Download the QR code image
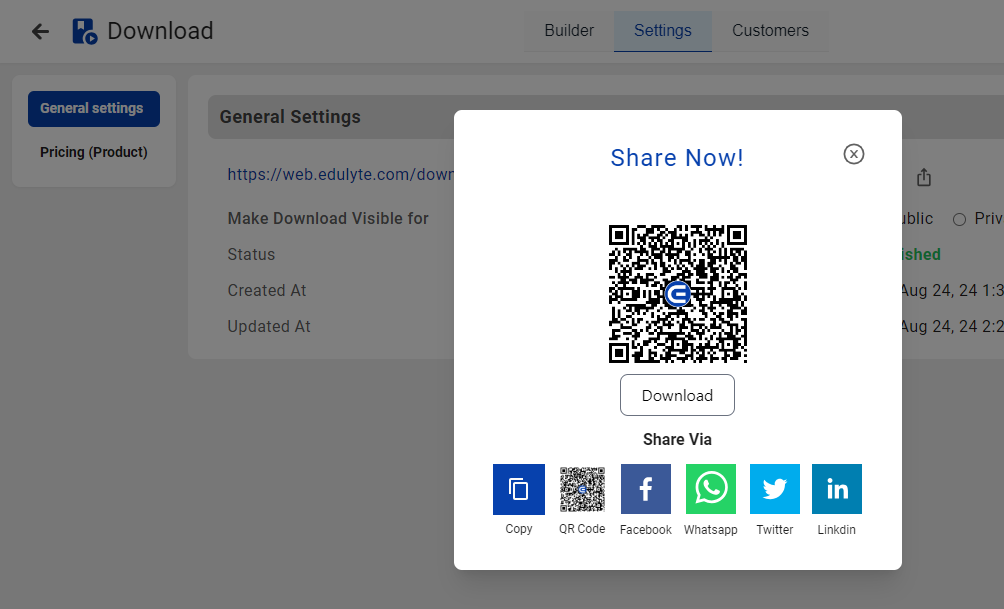Image resolution: width=1004 pixels, height=609 pixels. (677, 395)
